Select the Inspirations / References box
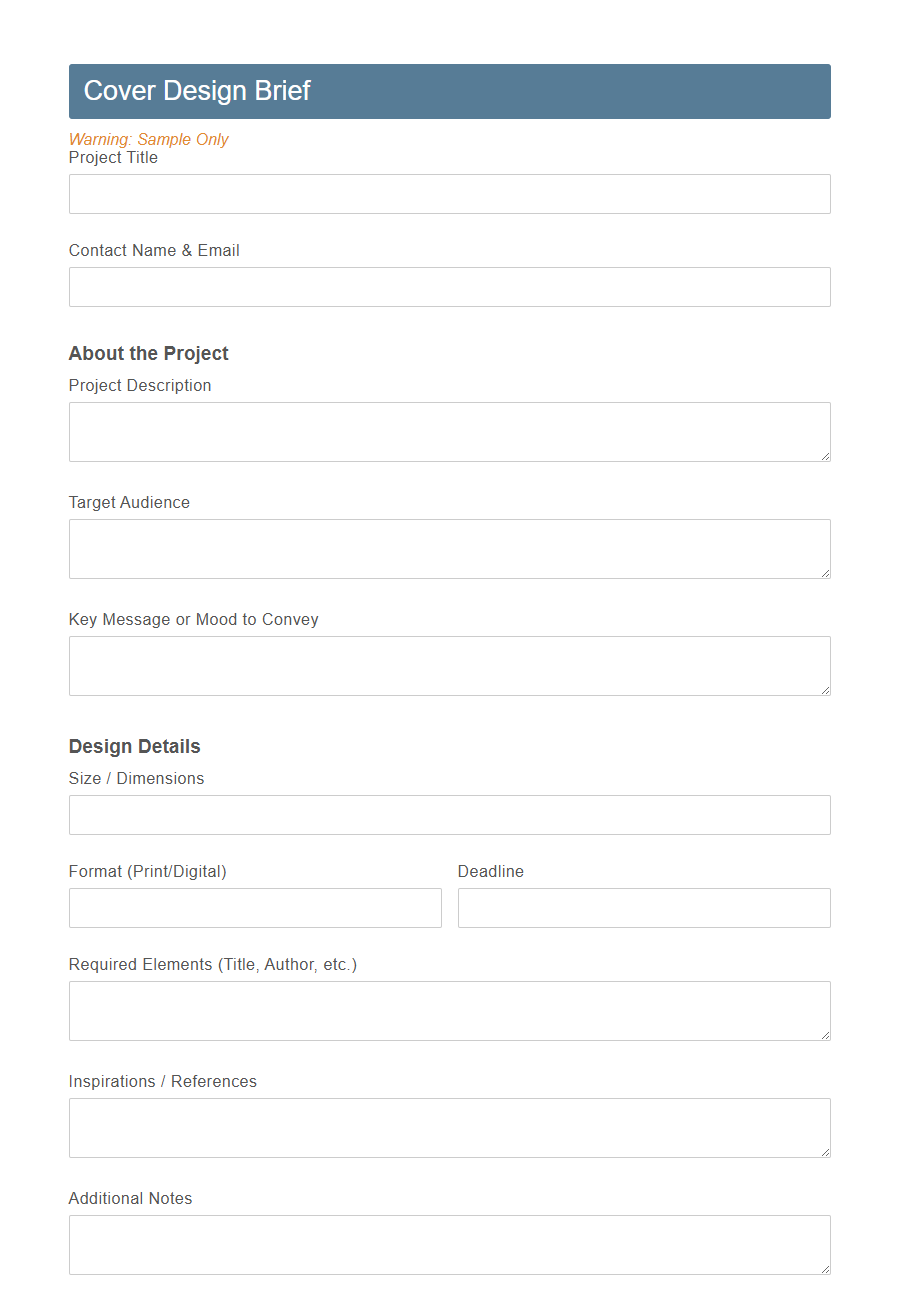 point(449,1126)
